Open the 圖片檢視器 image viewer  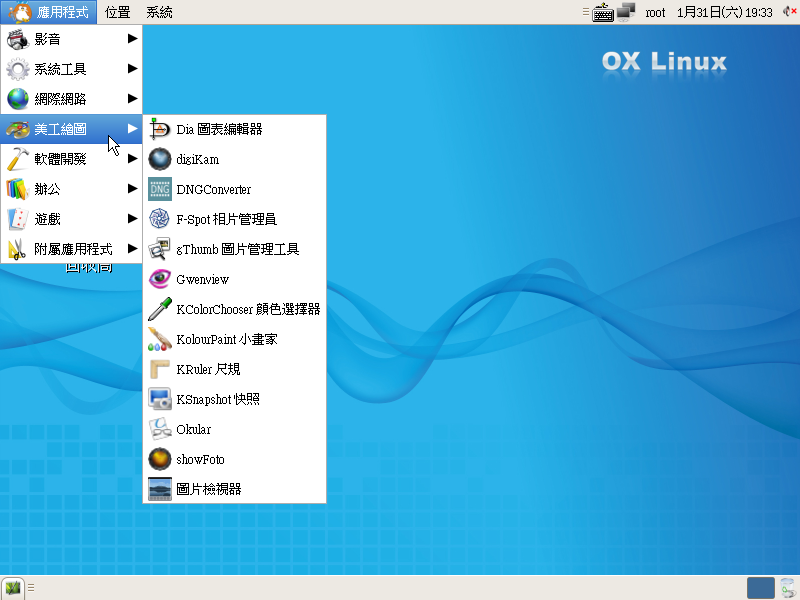pyautogui.click(x=208, y=489)
